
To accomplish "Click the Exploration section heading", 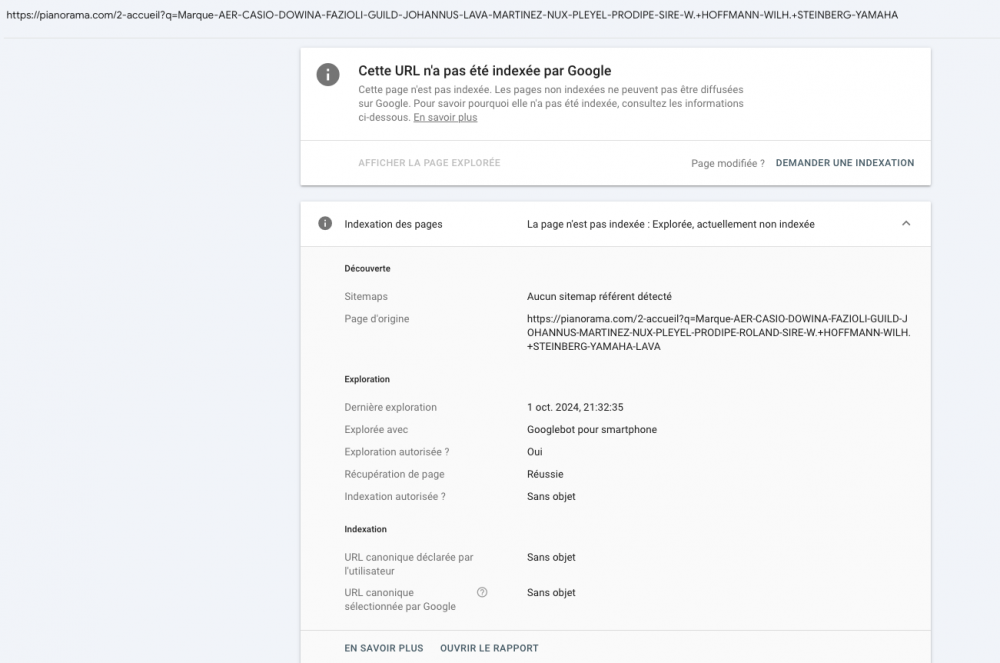I will (367, 379).
